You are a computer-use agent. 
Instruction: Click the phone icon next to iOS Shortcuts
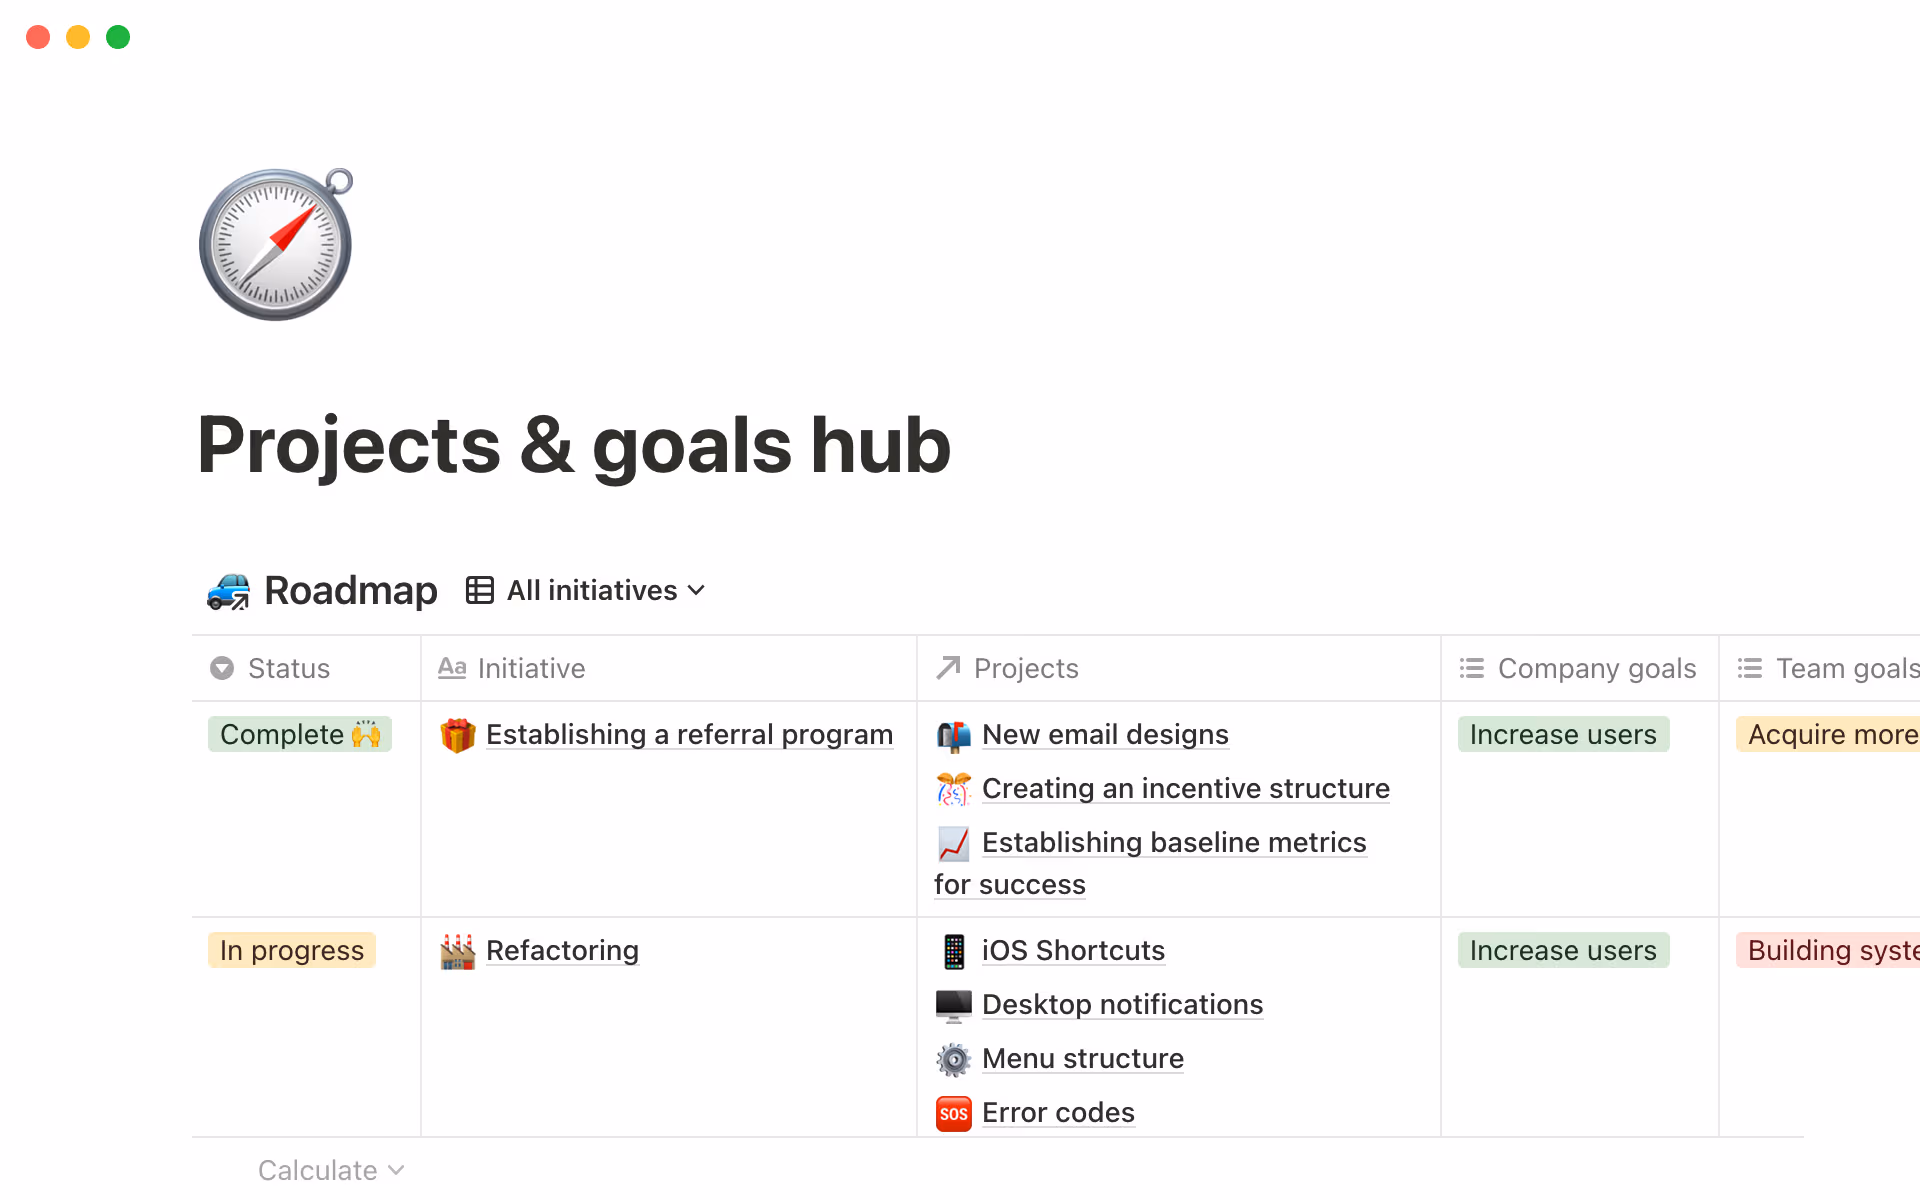click(953, 950)
